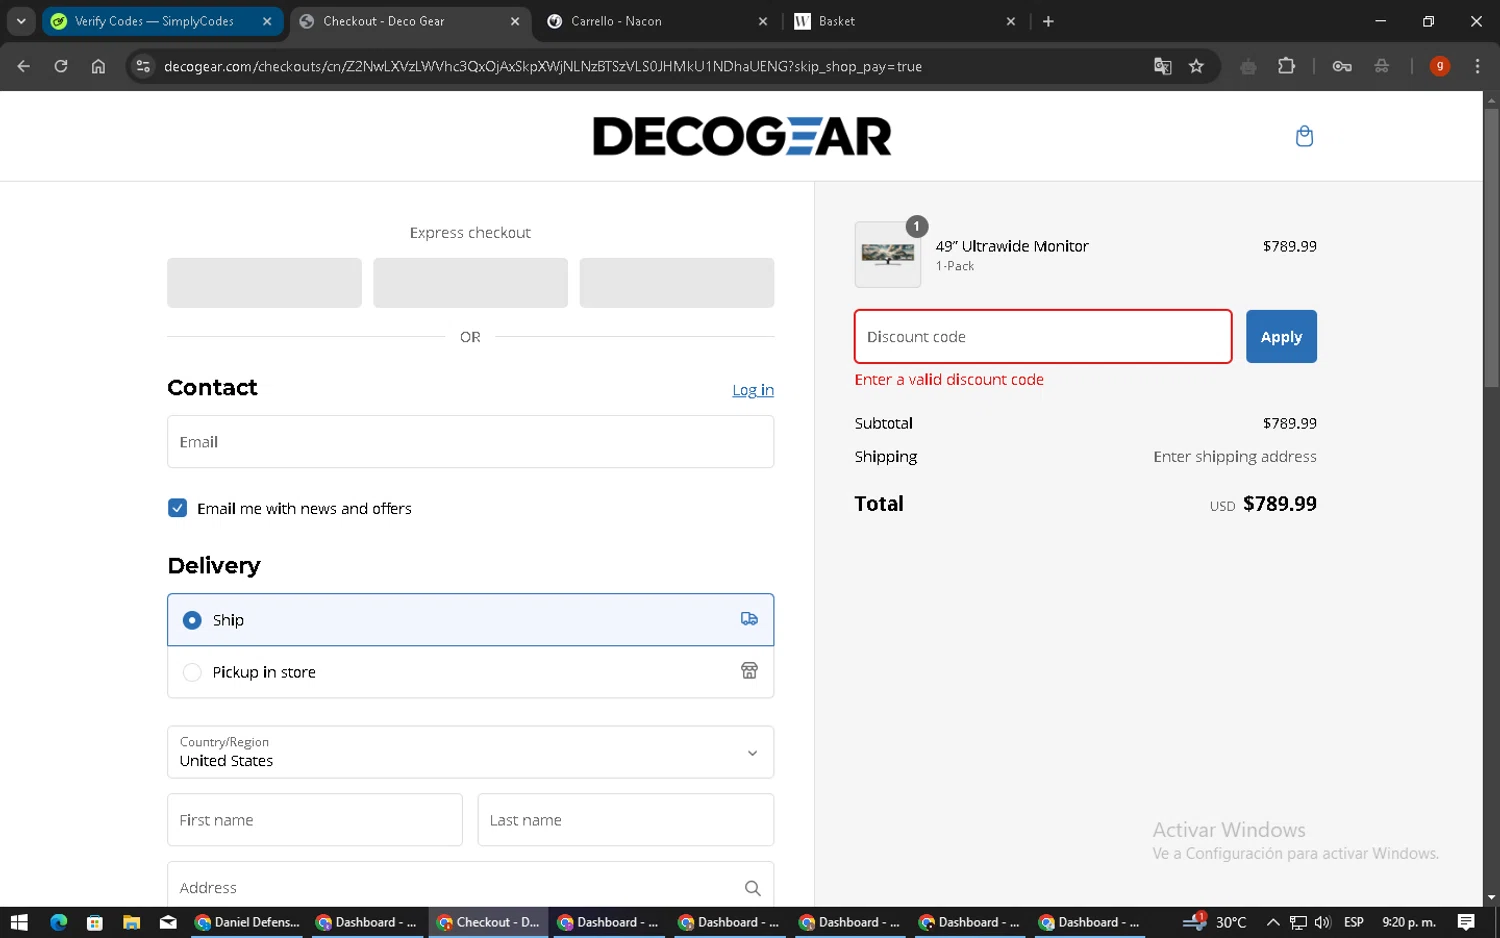
Task: Open the Chrome profile avatar
Action: (1440, 66)
